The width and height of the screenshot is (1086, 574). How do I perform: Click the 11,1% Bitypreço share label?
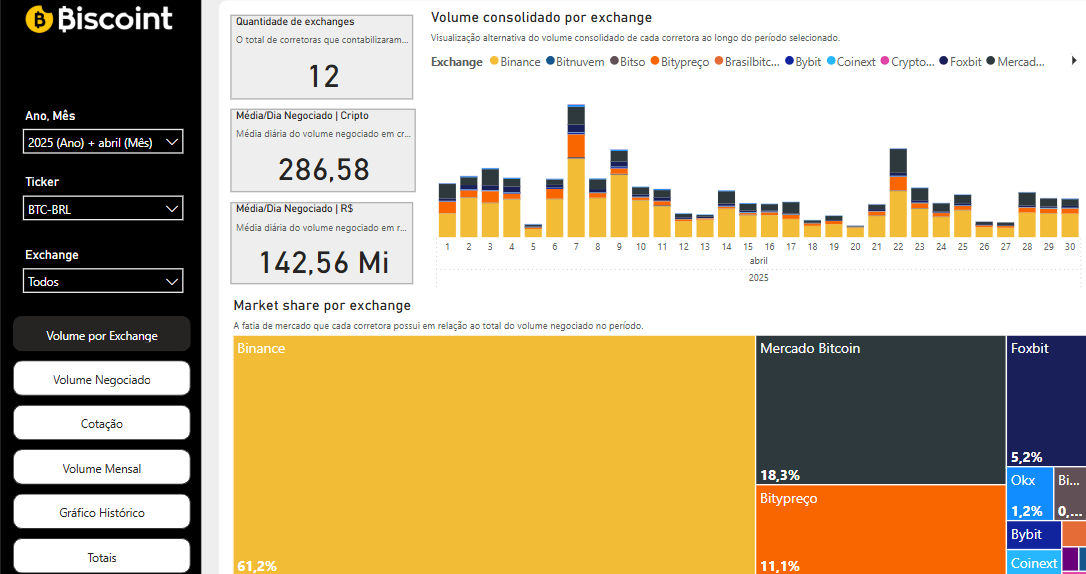[x=779, y=566]
